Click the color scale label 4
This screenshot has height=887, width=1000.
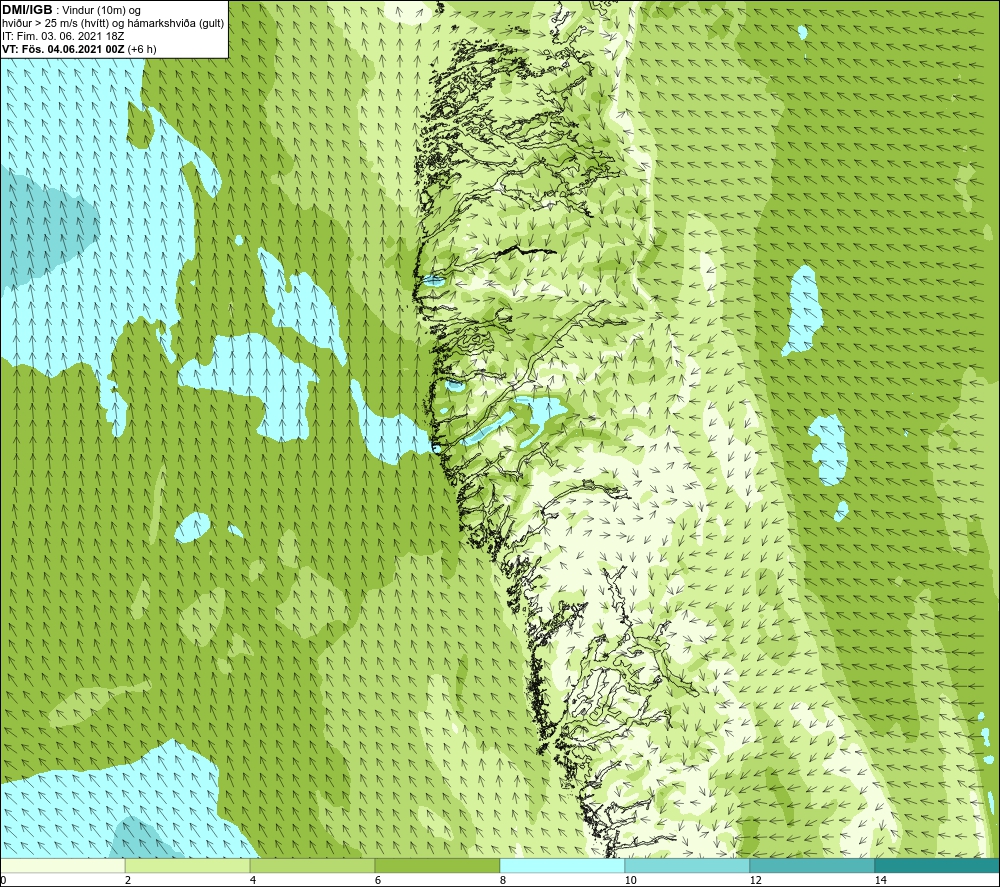(x=253, y=881)
